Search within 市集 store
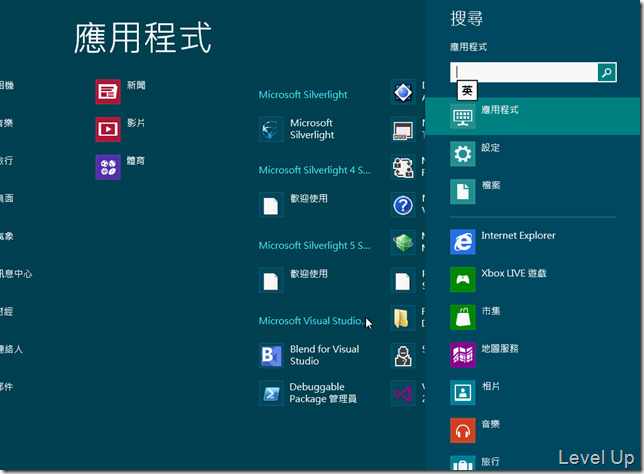 (532, 318)
